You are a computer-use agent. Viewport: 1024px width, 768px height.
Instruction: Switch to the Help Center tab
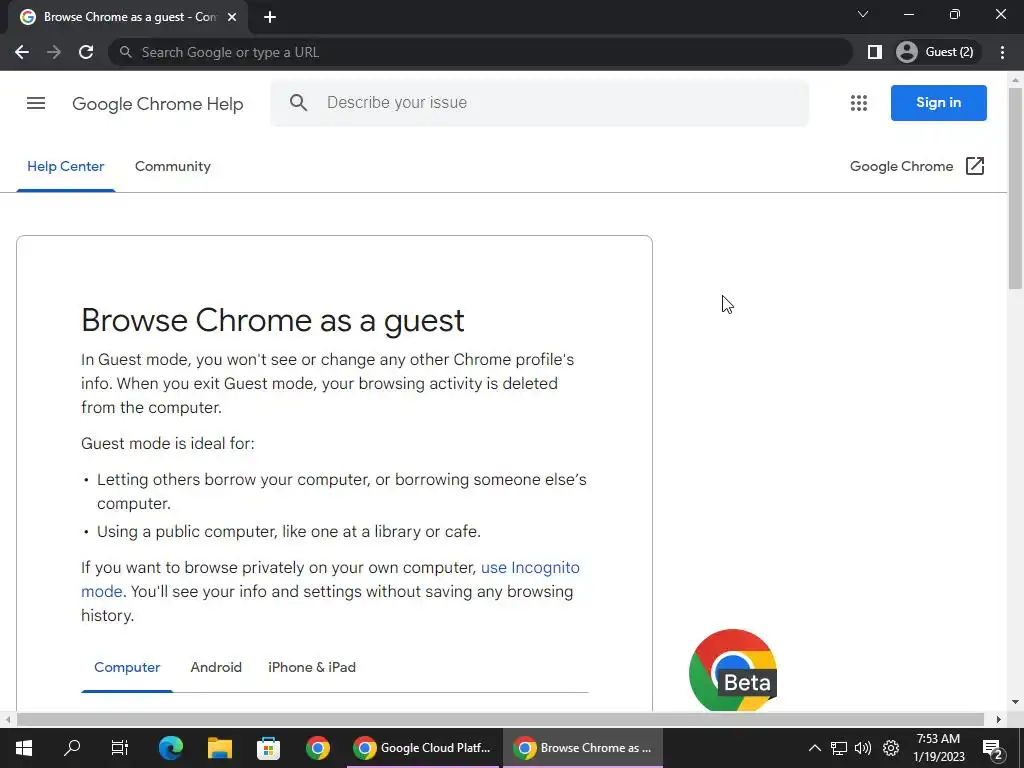[x=65, y=167]
